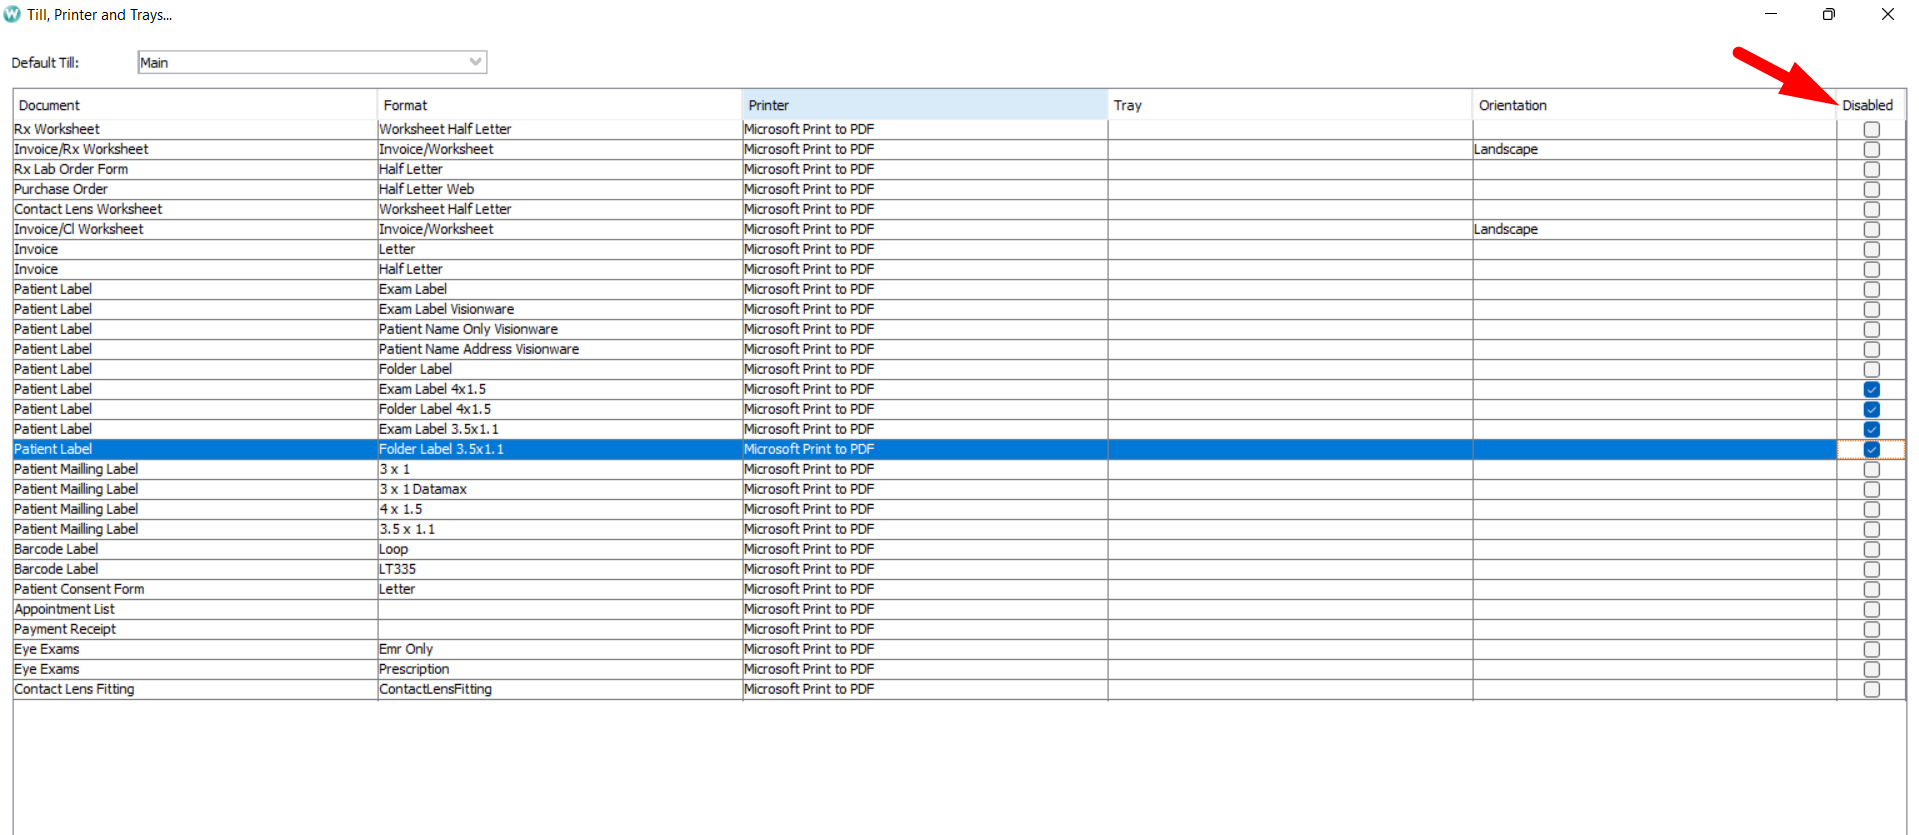The image size is (1919, 835).
Task: Toggle Disabled checkbox for Invoice/Rx Worksheet
Action: (1872, 150)
